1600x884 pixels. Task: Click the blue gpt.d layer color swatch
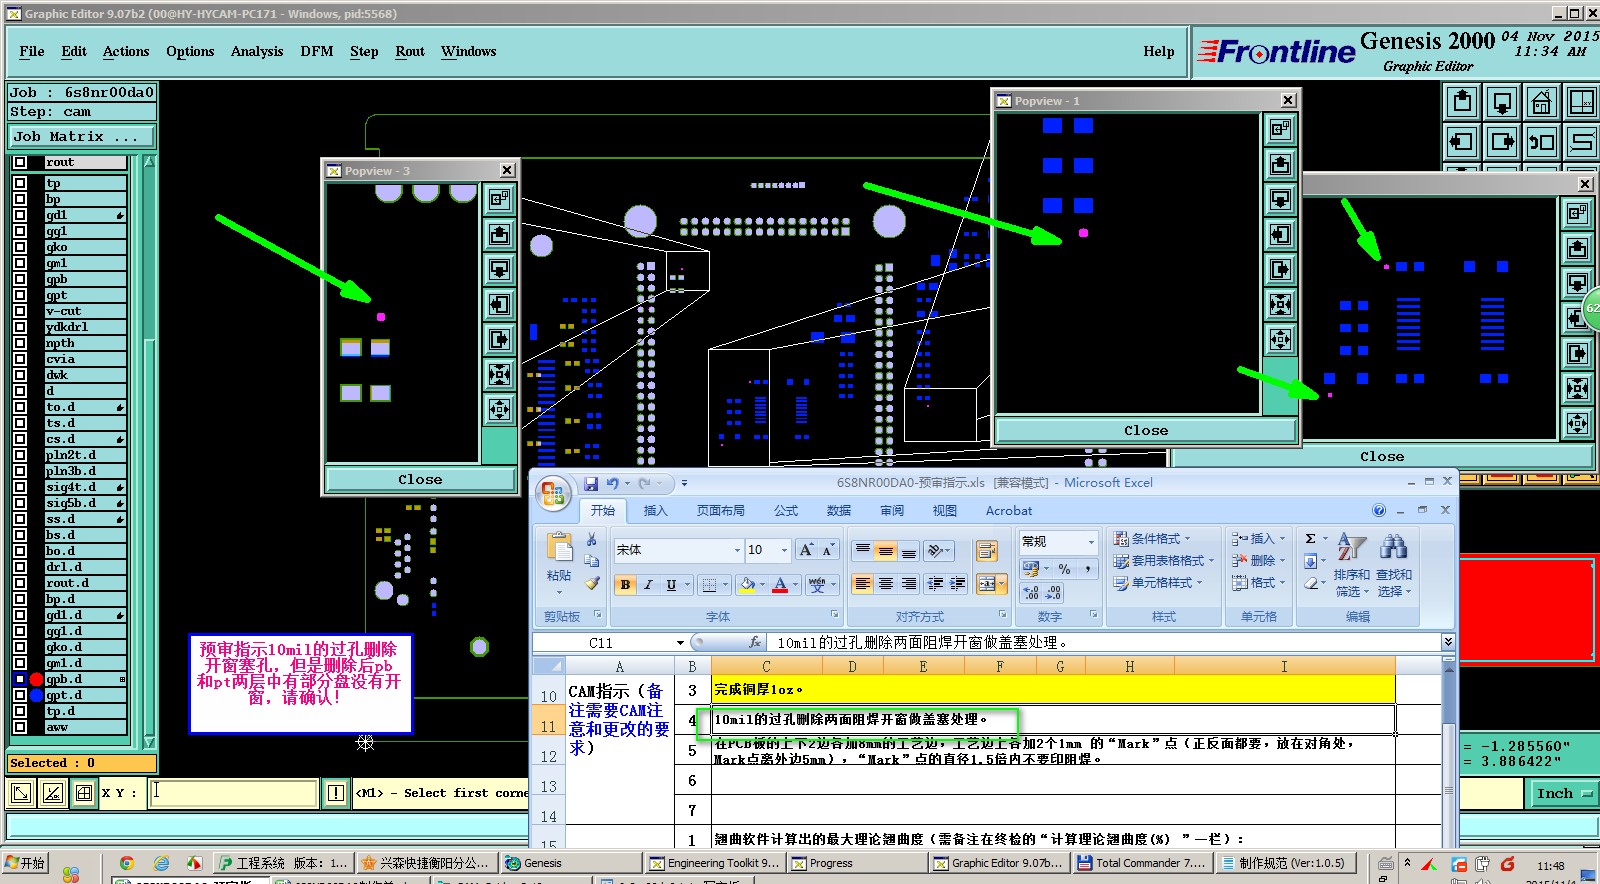(x=37, y=695)
